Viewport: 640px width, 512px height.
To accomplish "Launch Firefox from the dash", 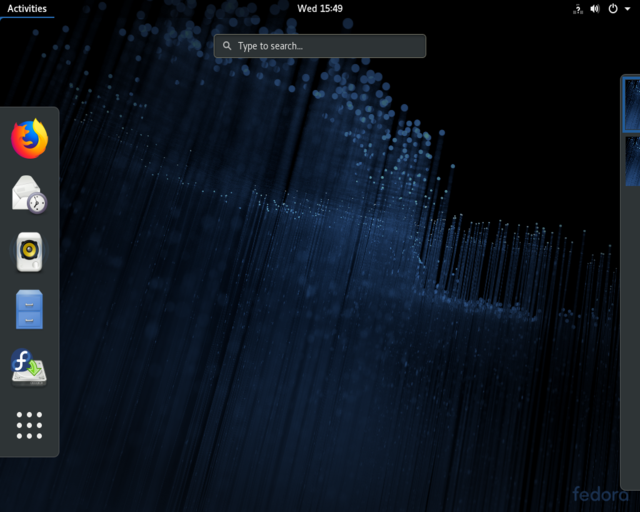I will pos(29,139).
